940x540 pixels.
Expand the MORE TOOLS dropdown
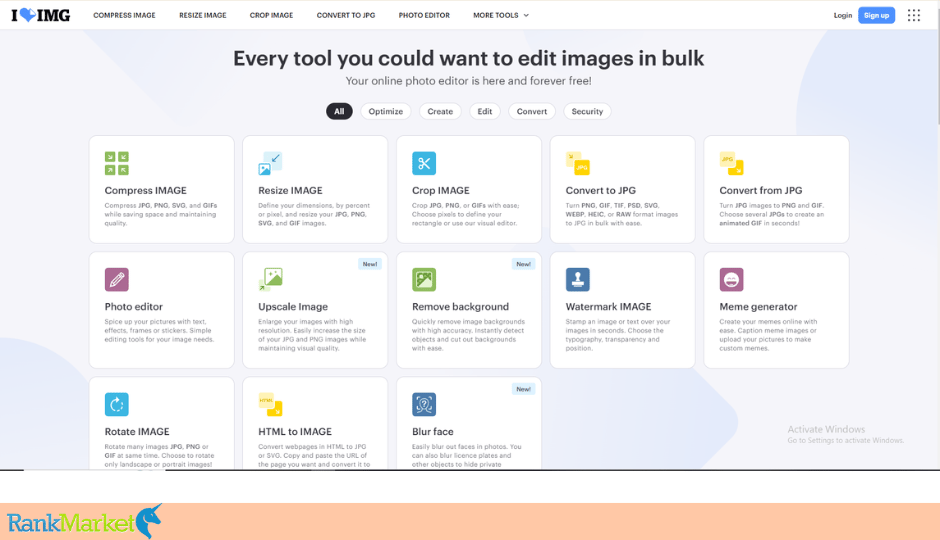(501, 16)
